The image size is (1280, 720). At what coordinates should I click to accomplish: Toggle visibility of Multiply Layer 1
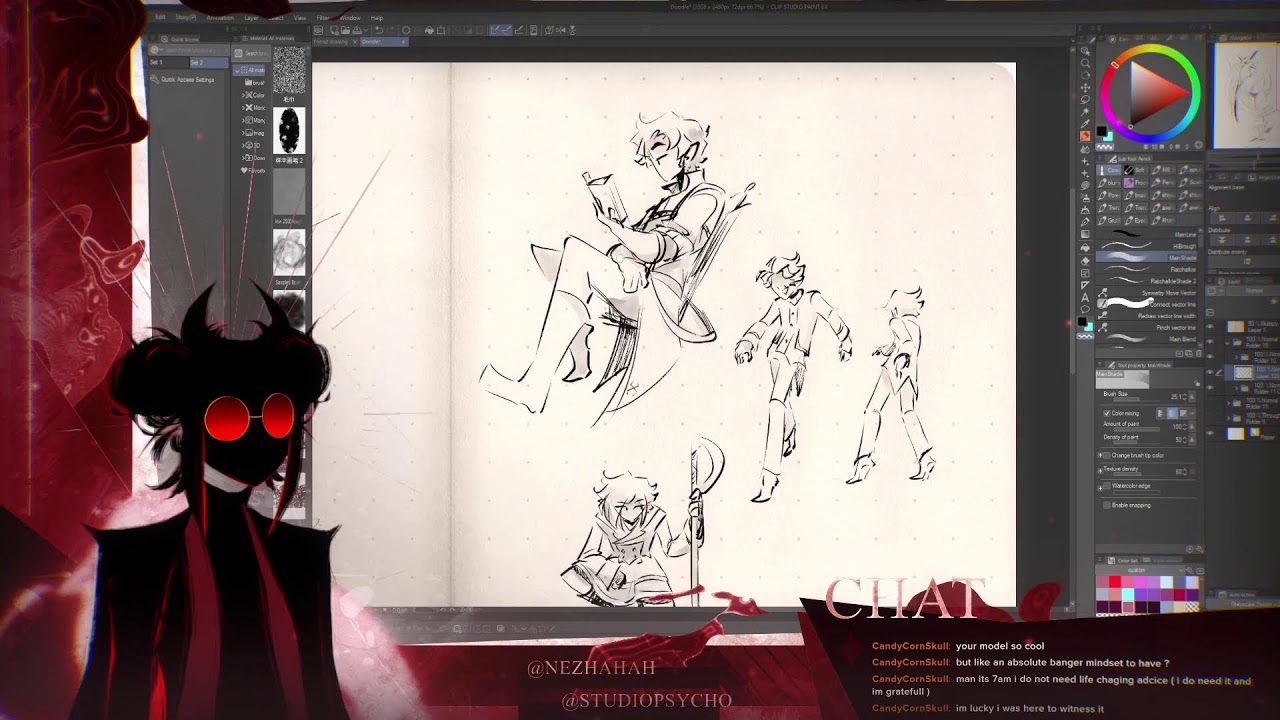1210,326
